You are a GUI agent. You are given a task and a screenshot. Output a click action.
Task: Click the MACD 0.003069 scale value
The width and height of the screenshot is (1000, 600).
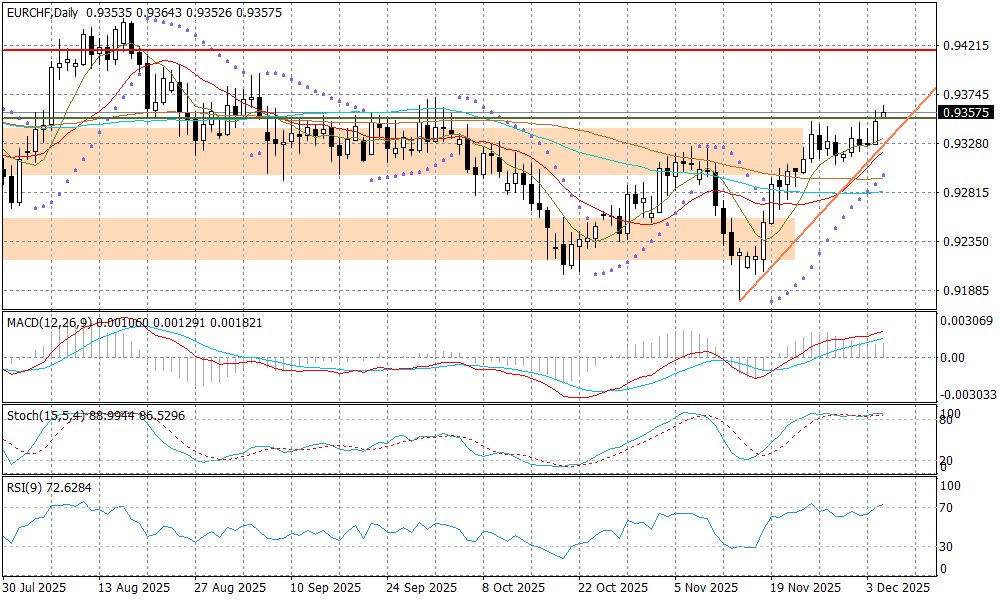coord(965,320)
